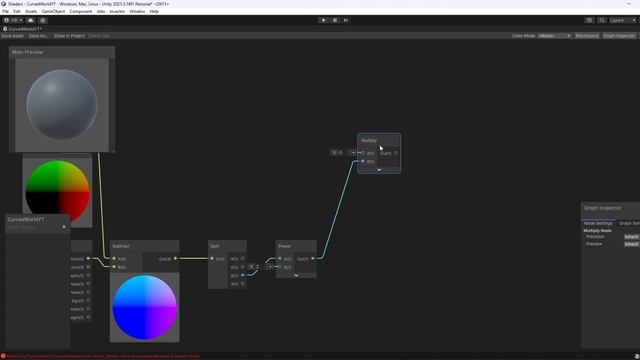This screenshot has width=640, height=360.
Task: Click the Pause button in the Unity toolbar
Action: [x=335, y=20]
